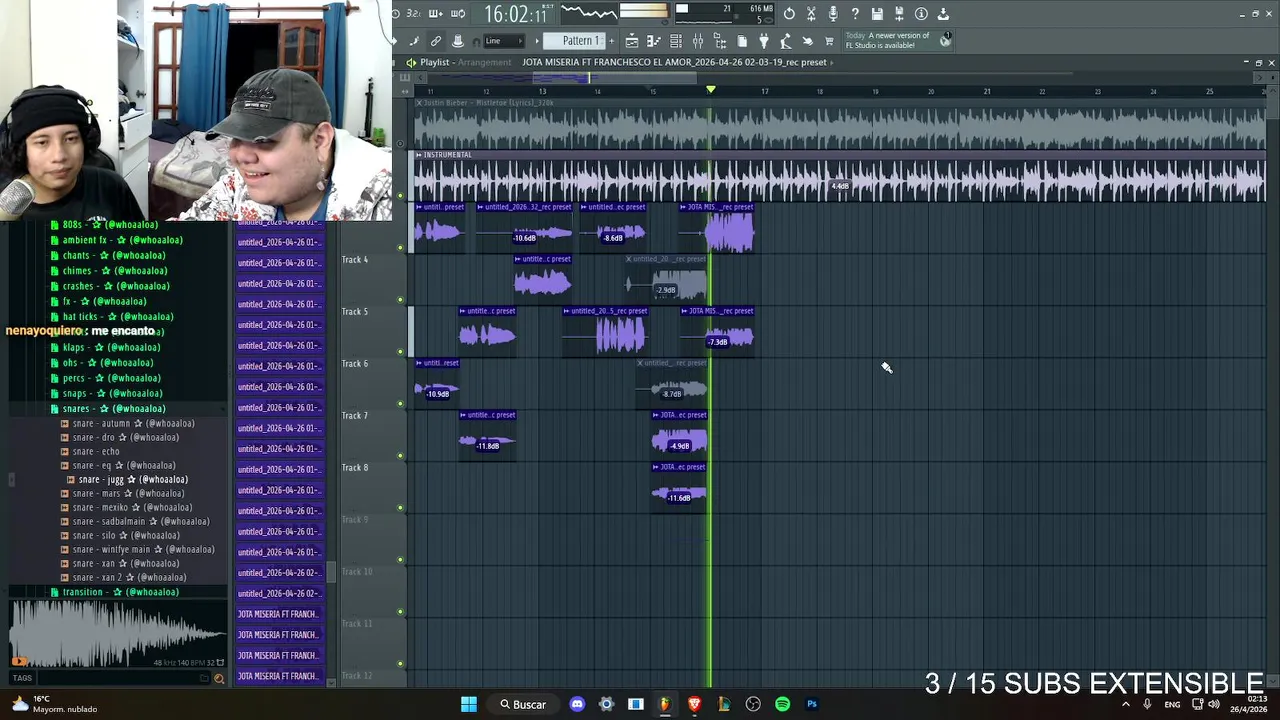1280x720 pixels.
Task: Expand the 808s folder in browser
Action: point(110,225)
